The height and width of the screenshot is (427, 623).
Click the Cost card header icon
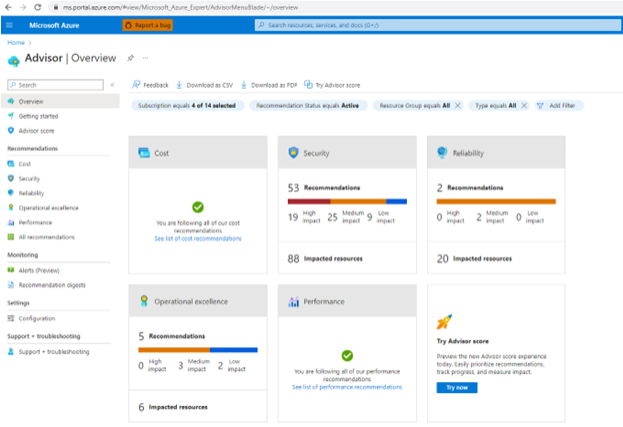click(x=144, y=153)
